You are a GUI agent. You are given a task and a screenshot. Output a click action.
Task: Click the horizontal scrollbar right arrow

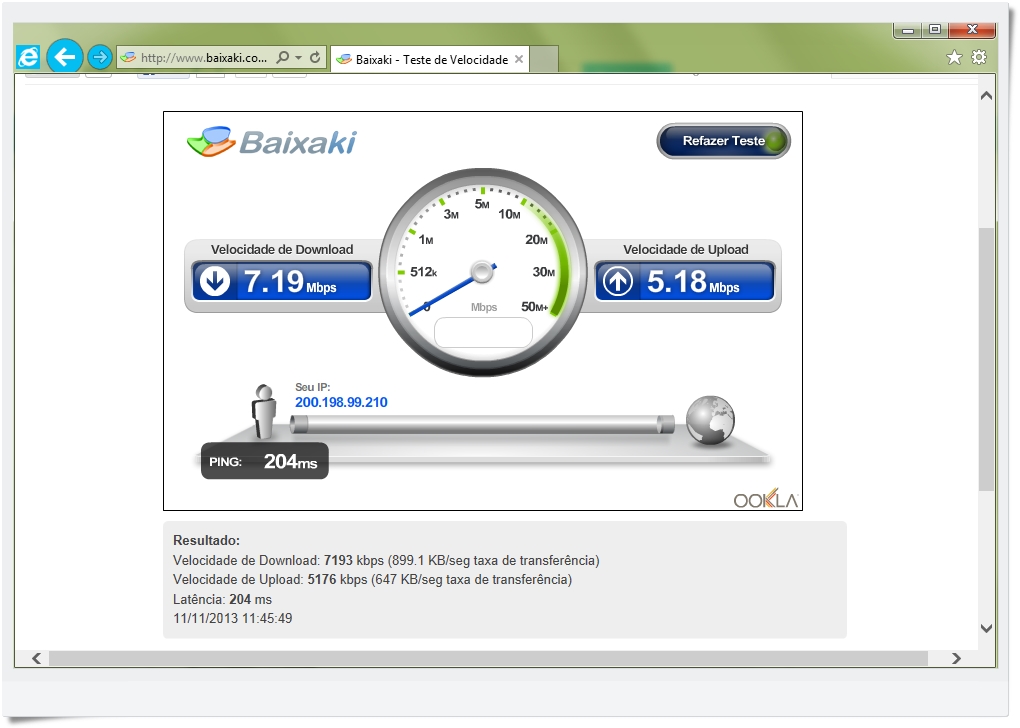956,658
